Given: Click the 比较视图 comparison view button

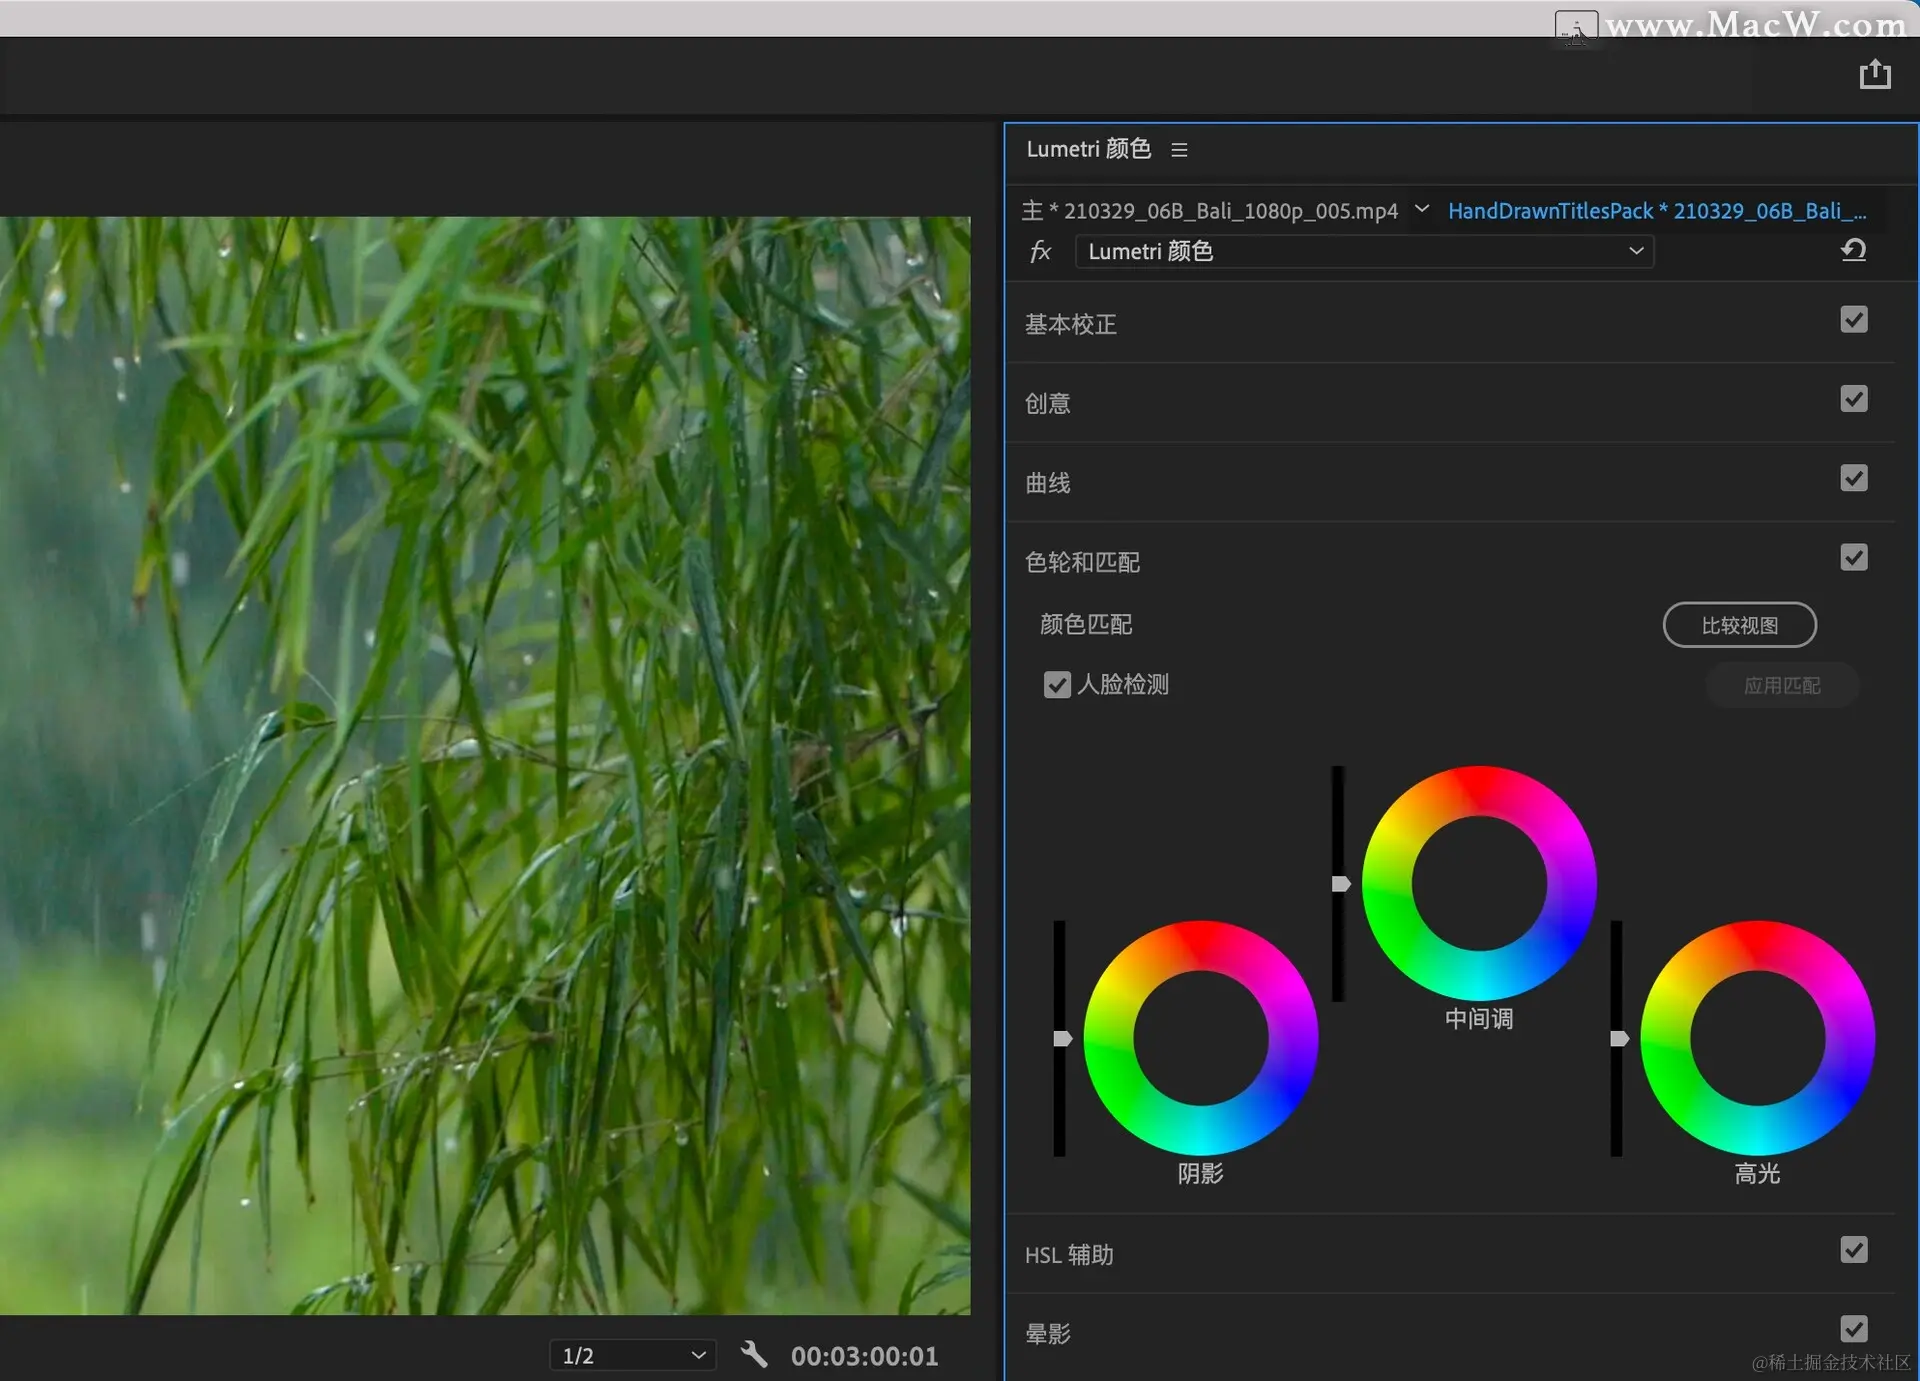Looking at the screenshot, I should (x=1739, y=625).
